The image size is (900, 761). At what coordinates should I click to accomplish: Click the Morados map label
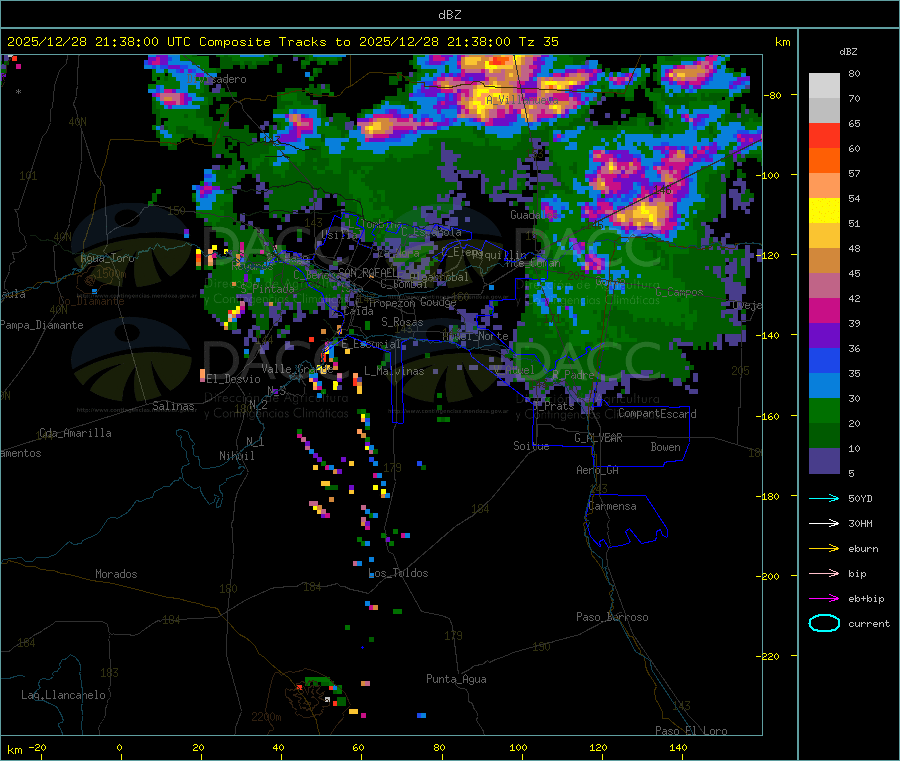116,574
